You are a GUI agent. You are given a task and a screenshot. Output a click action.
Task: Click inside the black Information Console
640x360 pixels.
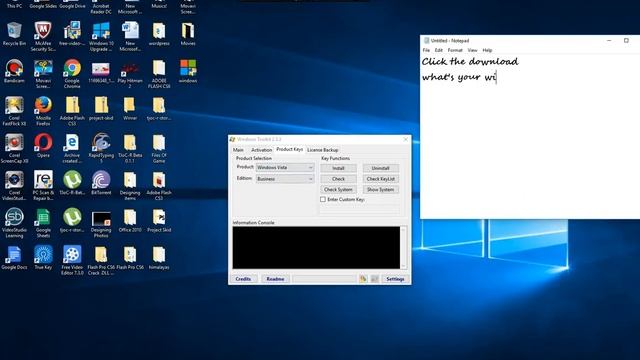[x=316, y=247]
